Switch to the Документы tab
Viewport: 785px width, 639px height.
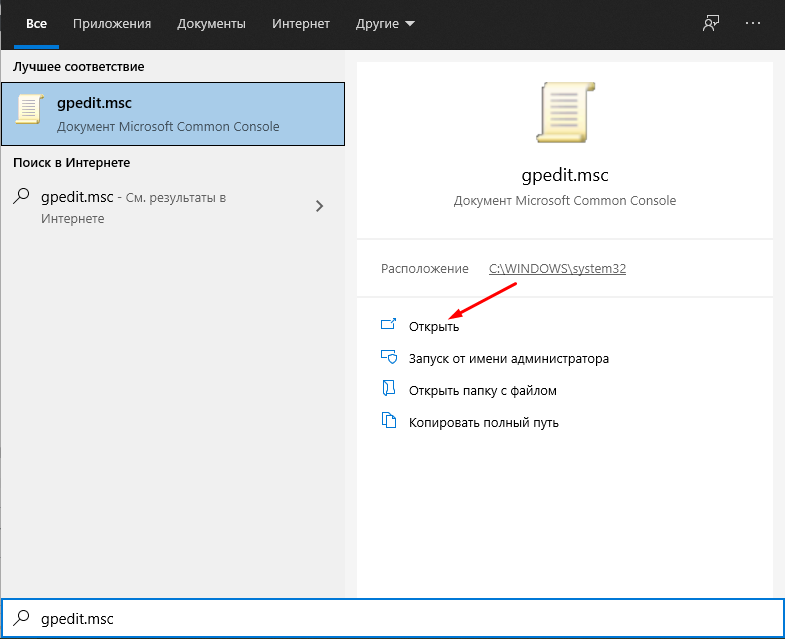(211, 24)
